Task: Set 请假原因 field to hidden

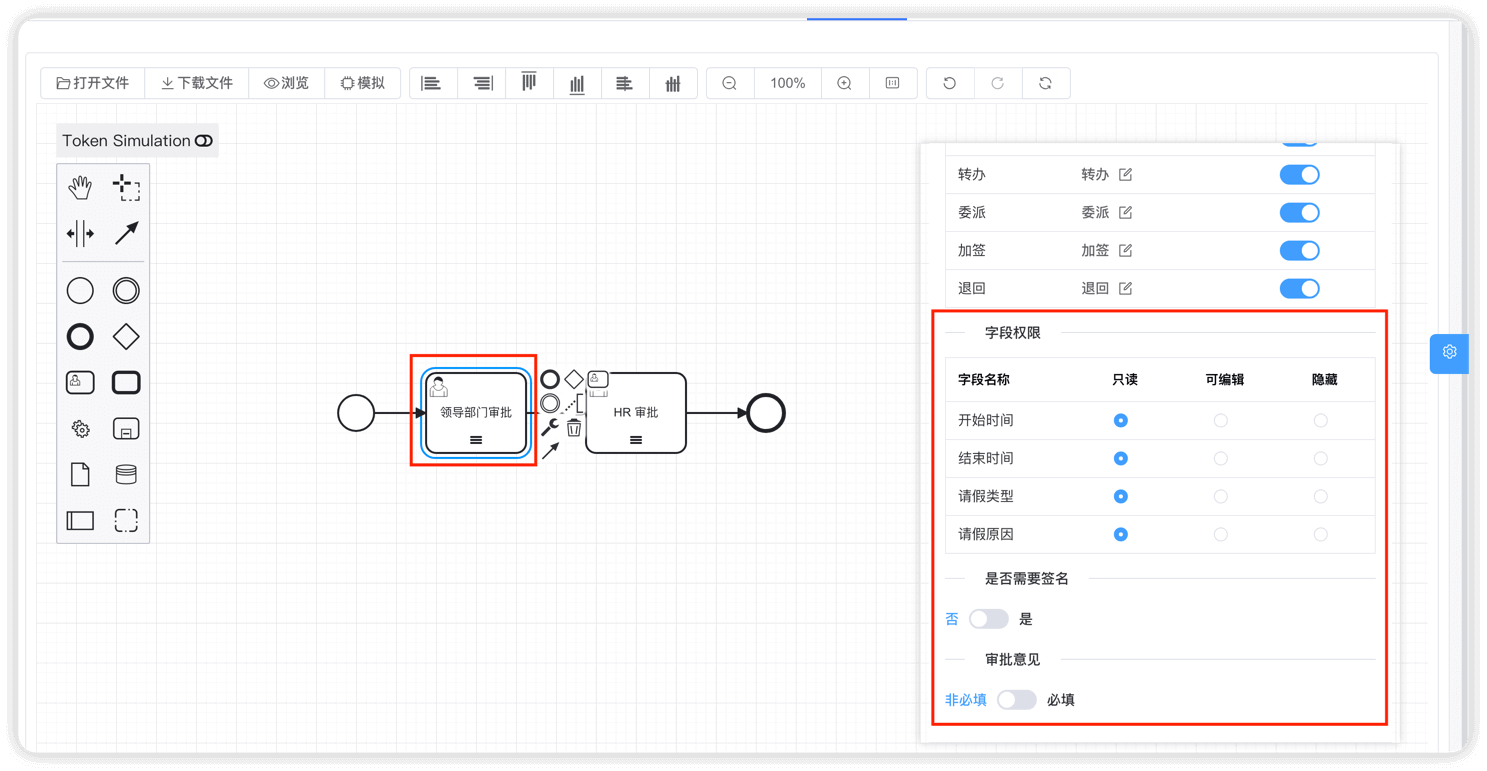Action: point(1320,535)
